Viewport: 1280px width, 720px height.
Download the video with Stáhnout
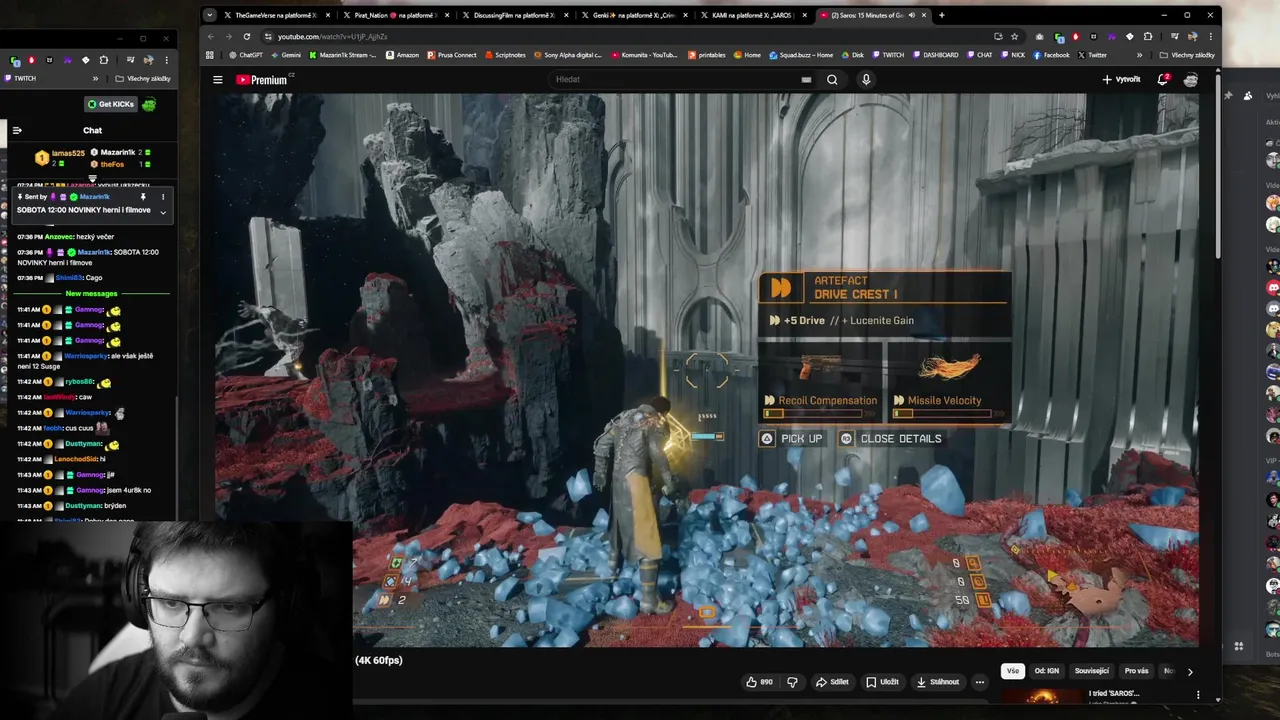[x=938, y=682]
